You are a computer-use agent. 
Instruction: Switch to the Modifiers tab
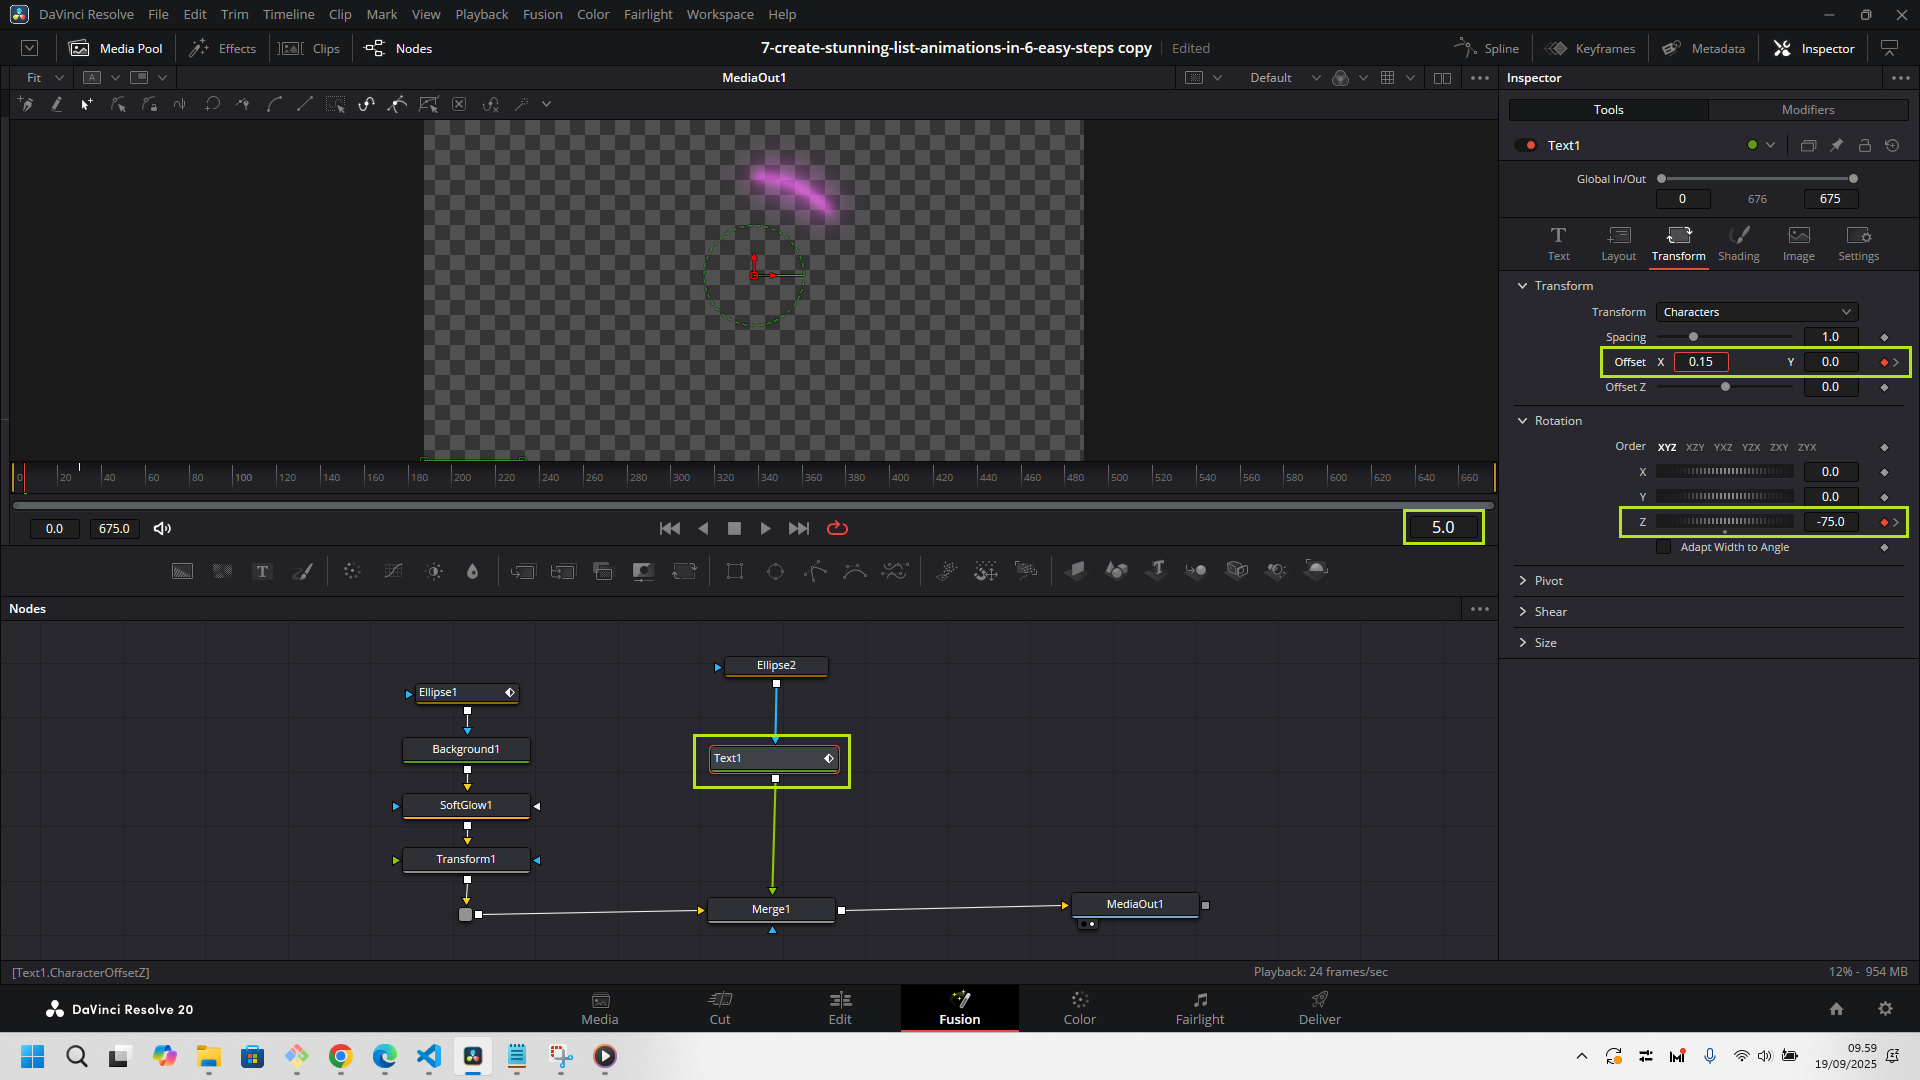click(1807, 110)
